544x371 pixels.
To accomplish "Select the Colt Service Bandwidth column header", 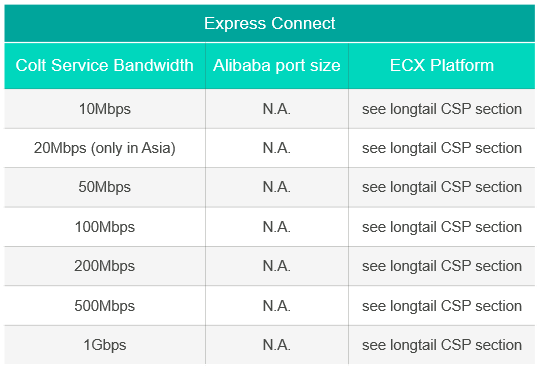I will [104, 65].
